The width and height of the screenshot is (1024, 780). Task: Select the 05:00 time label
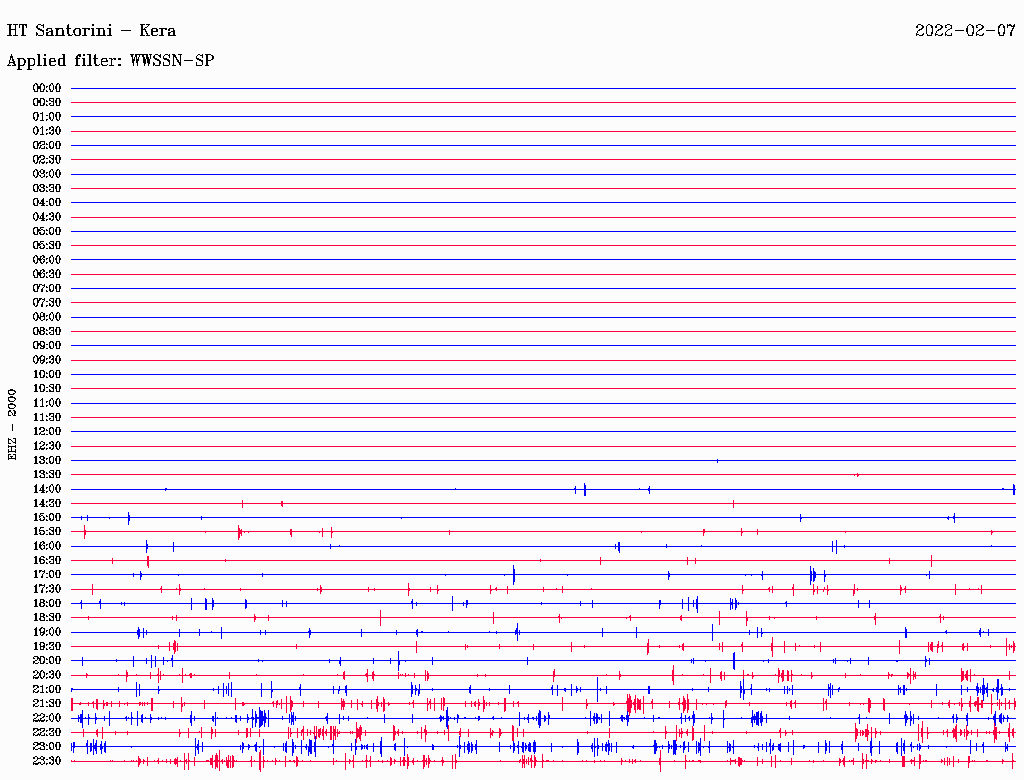[x=46, y=231]
